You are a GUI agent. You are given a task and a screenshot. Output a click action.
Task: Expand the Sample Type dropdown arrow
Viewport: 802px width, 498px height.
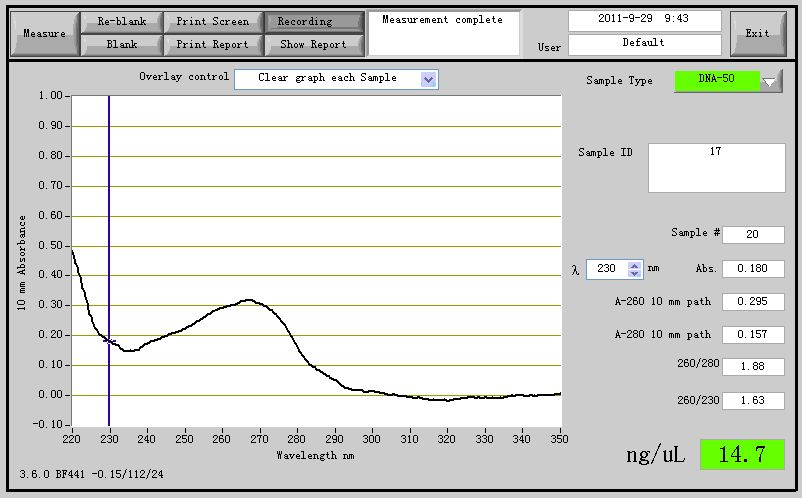(771, 81)
